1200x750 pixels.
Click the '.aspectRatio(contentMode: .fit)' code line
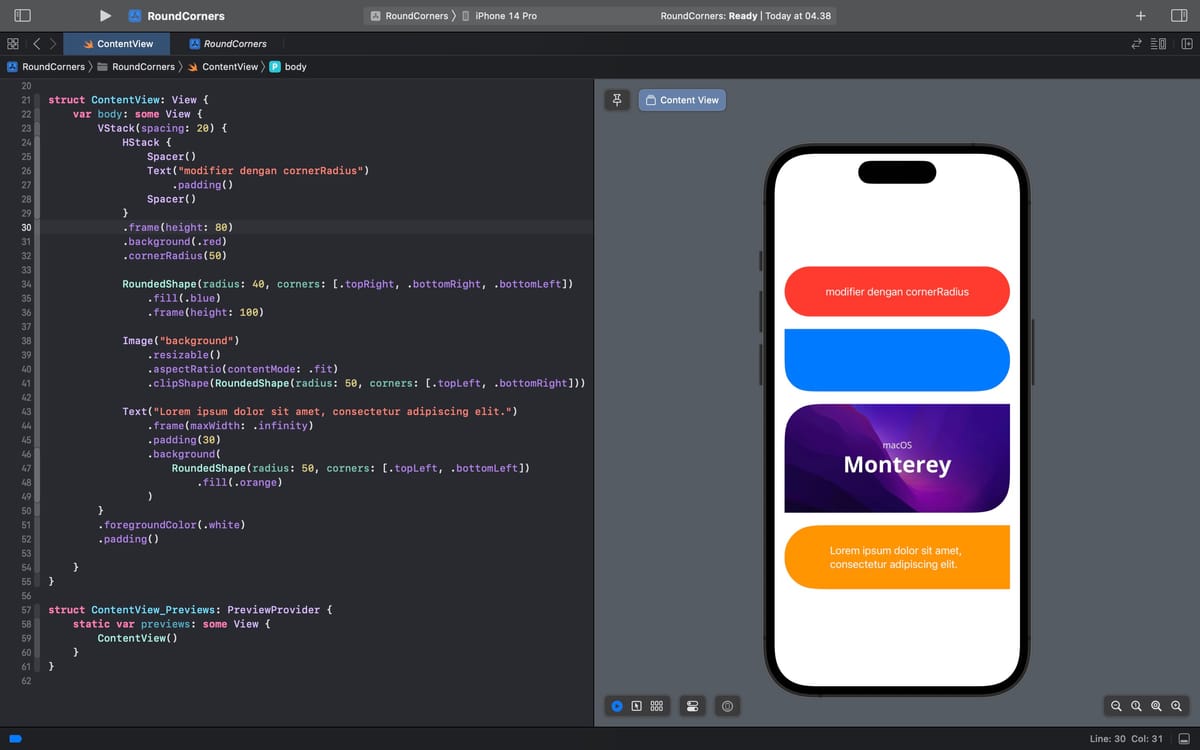tap(245, 368)
